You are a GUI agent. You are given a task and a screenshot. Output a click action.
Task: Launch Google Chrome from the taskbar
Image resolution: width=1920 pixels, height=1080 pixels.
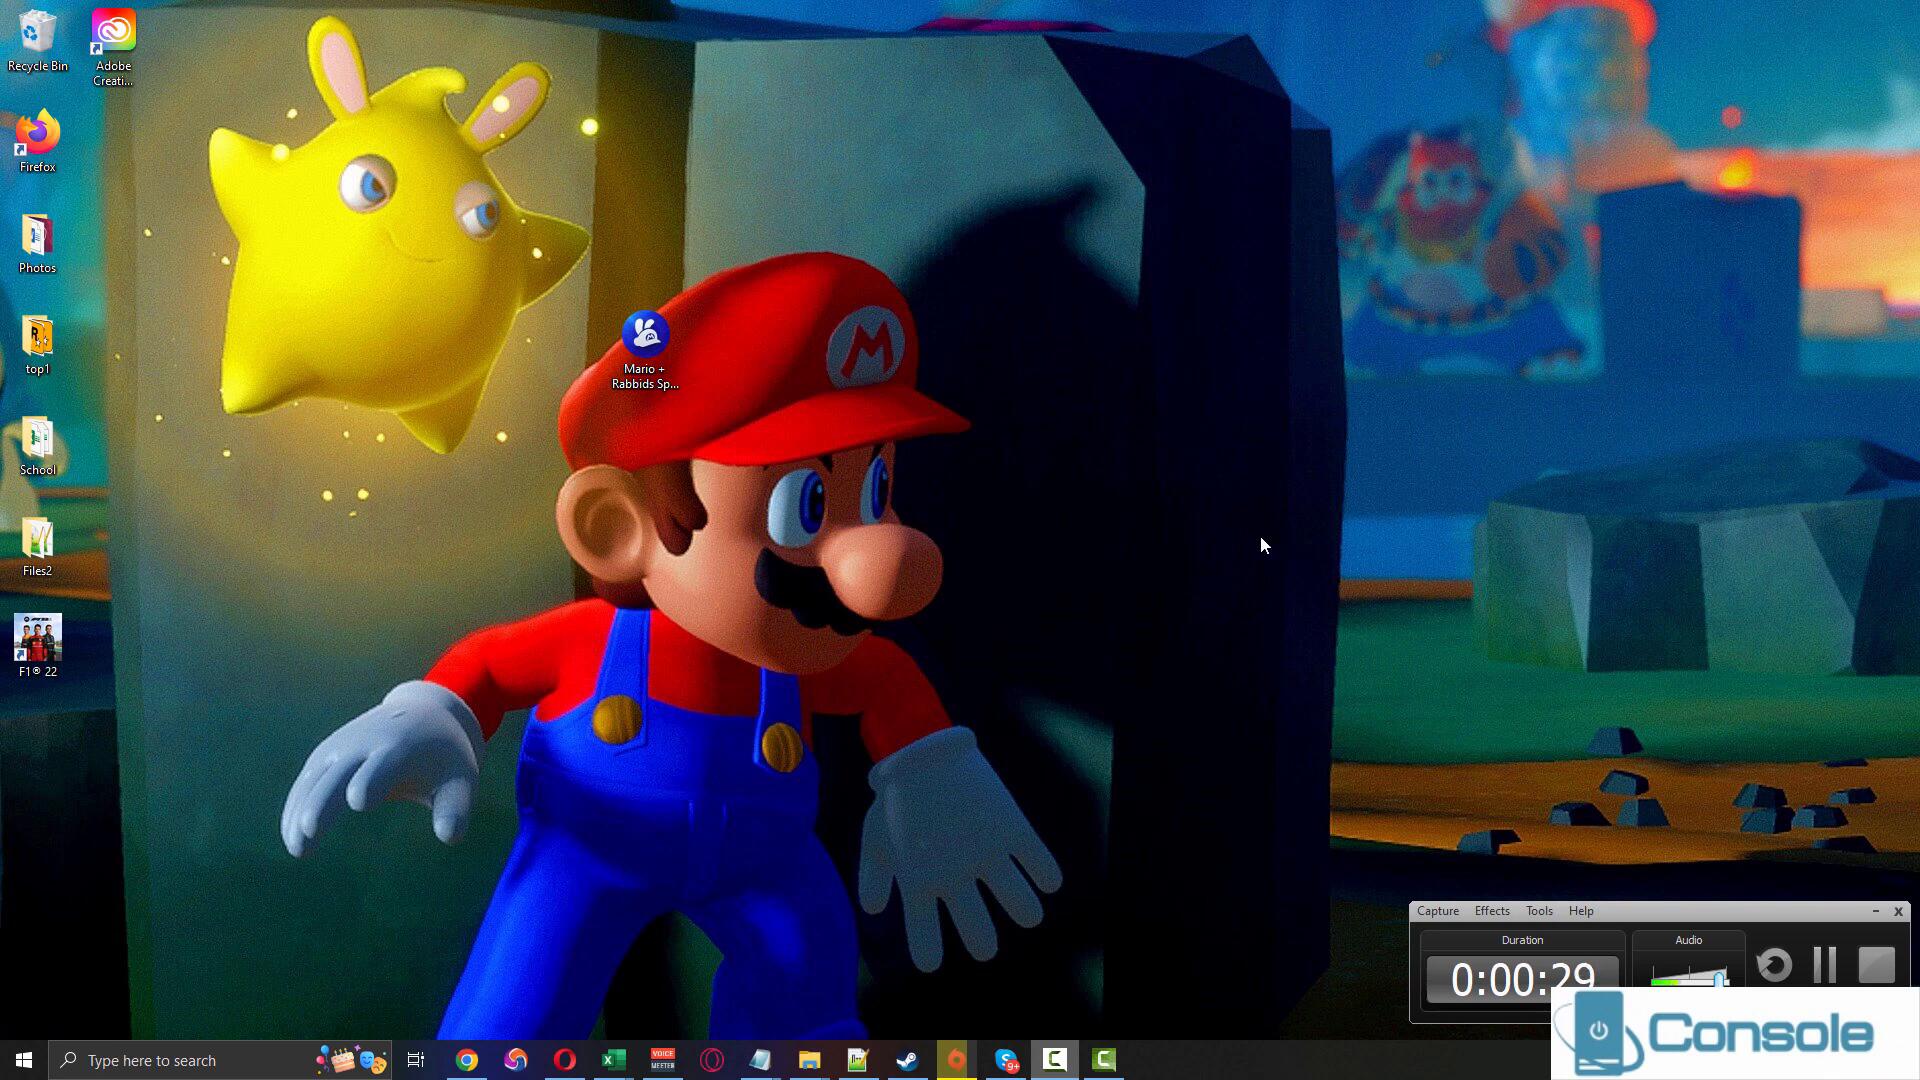click(467, 1060)
